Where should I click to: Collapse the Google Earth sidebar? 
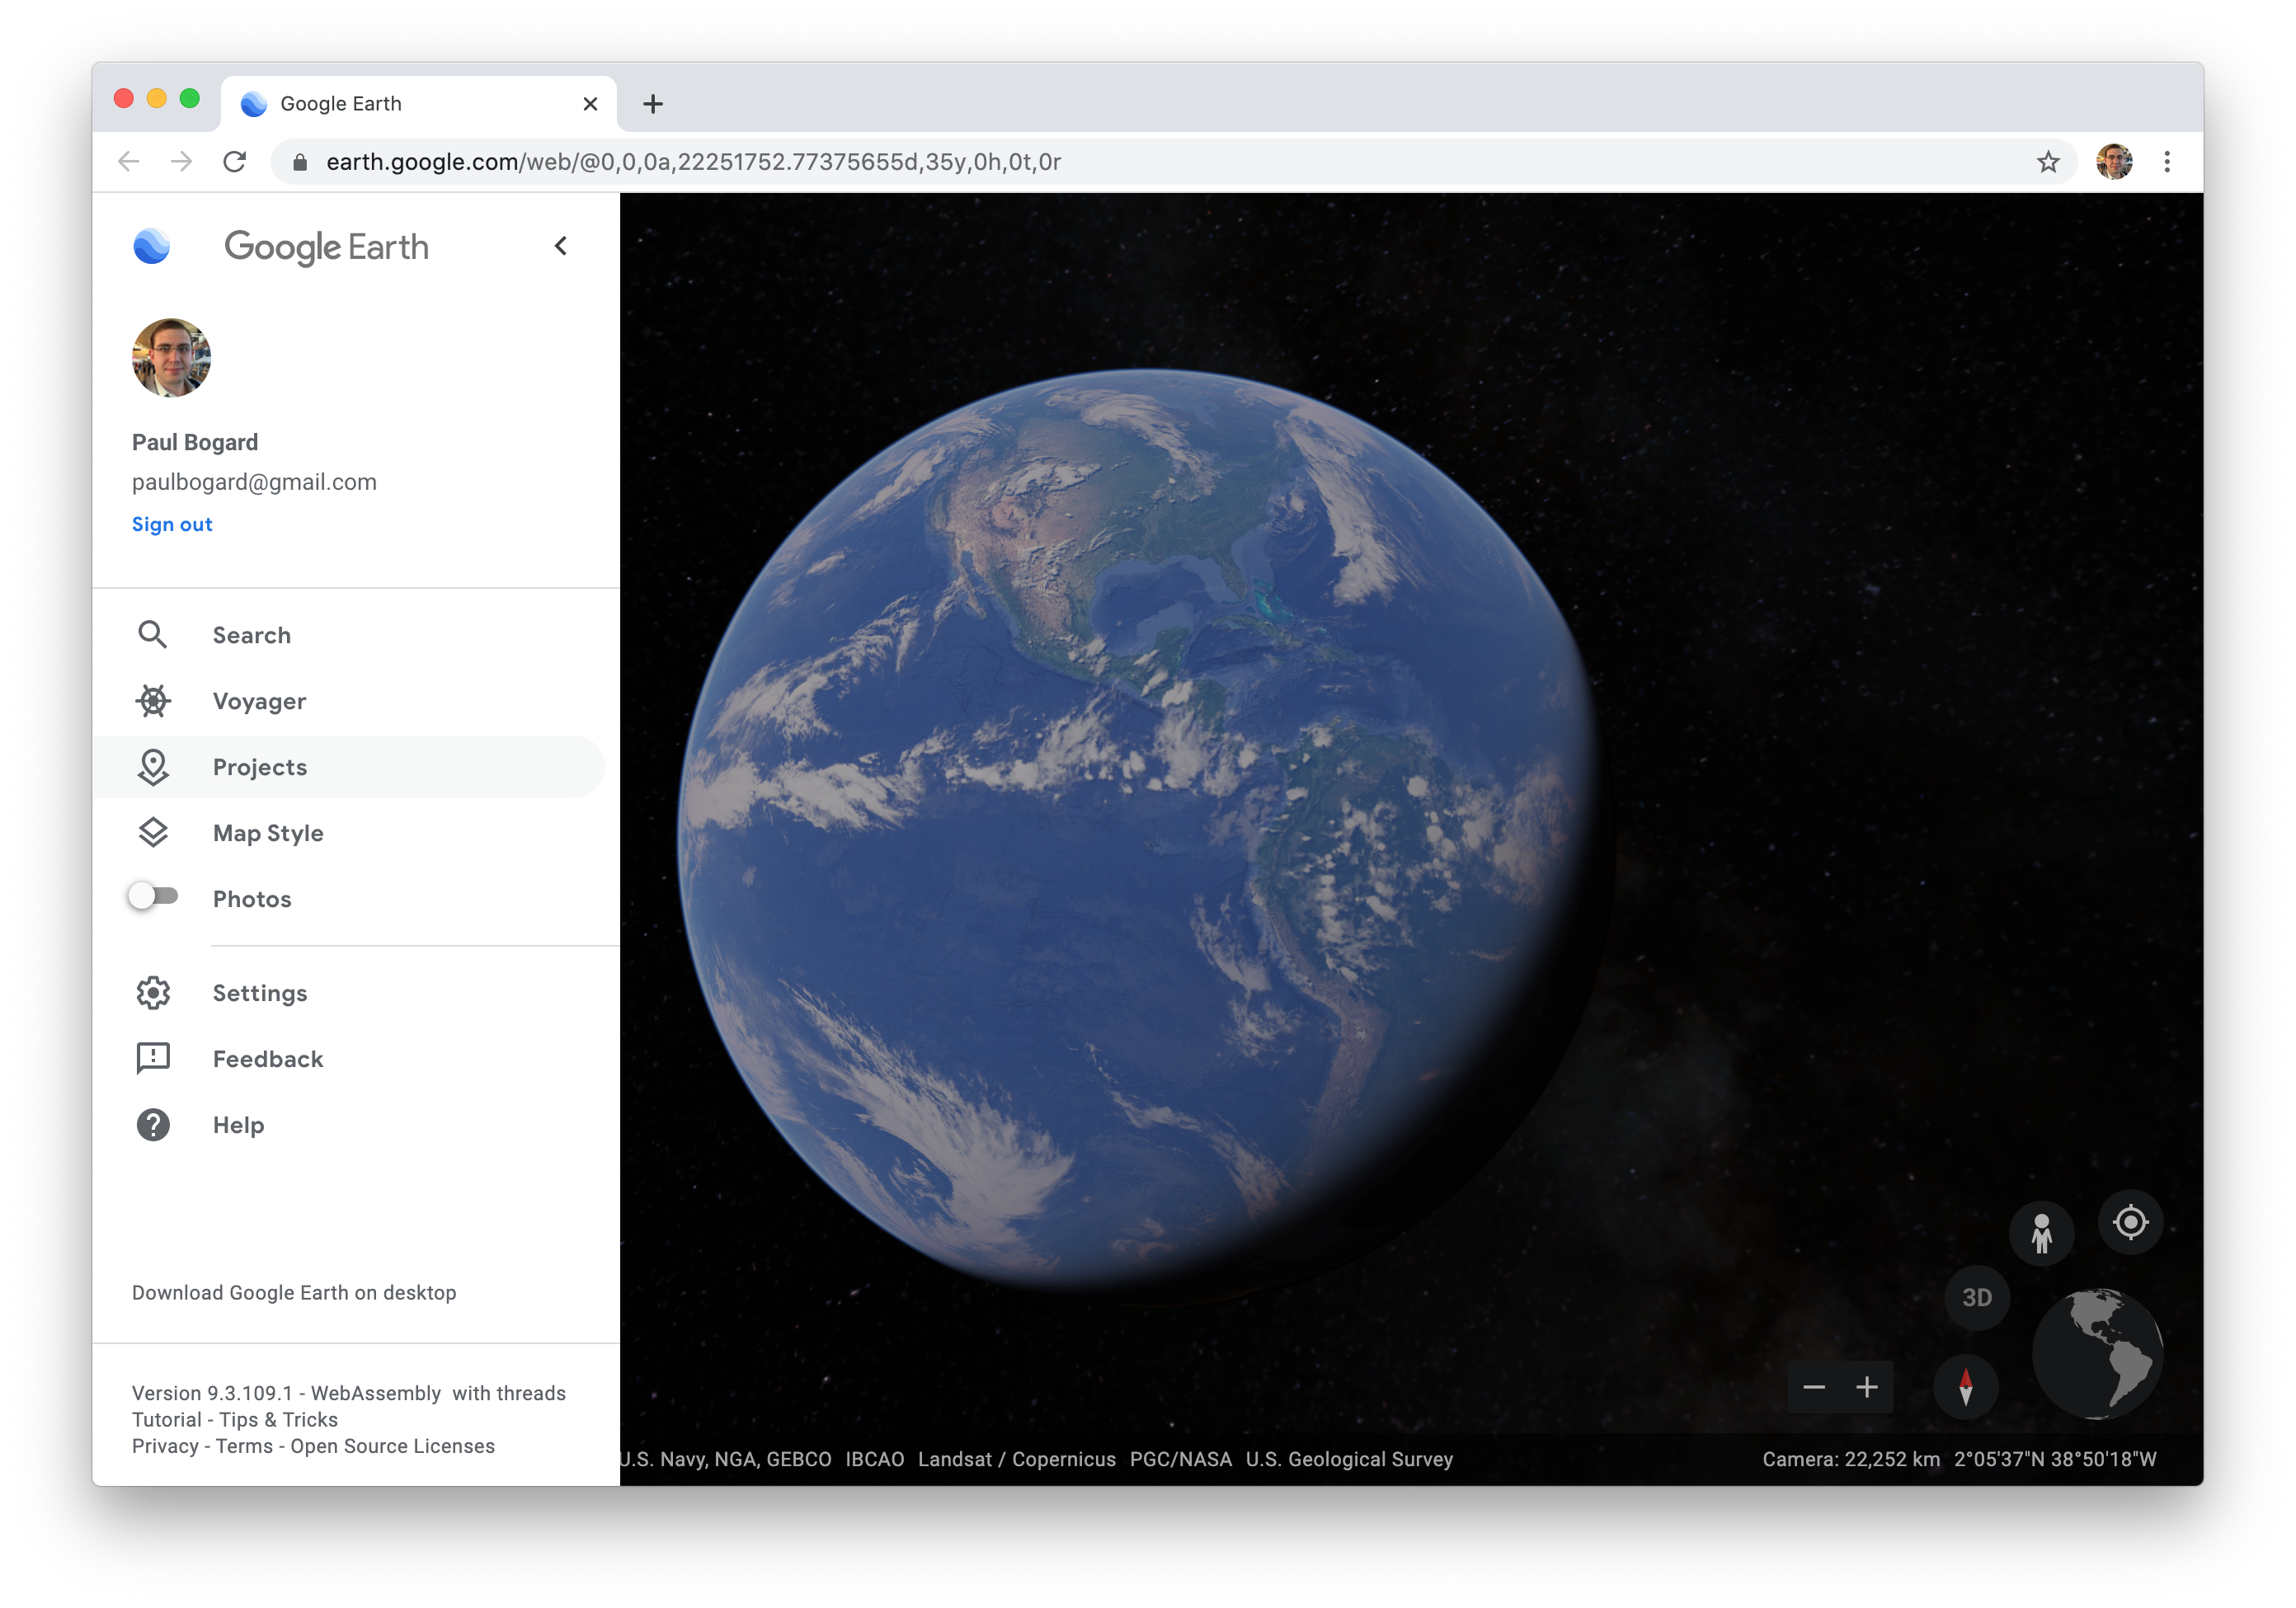point(560,245)
